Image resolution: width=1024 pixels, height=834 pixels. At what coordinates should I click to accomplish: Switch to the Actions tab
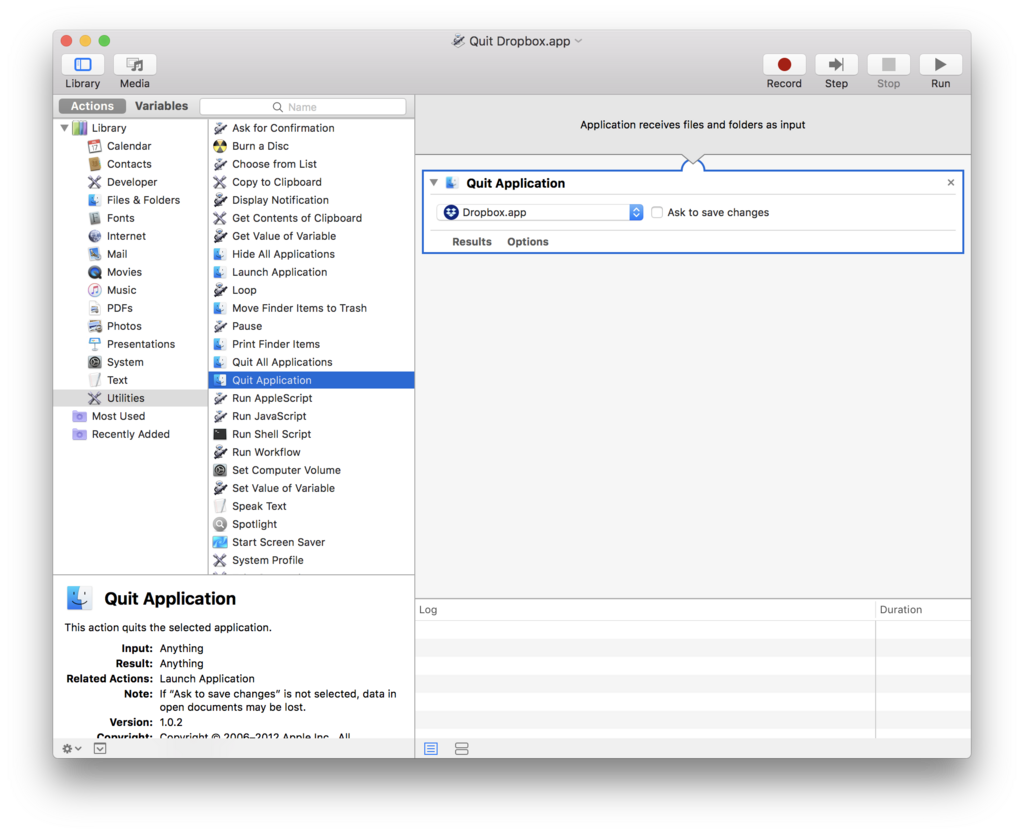[92, 106]
